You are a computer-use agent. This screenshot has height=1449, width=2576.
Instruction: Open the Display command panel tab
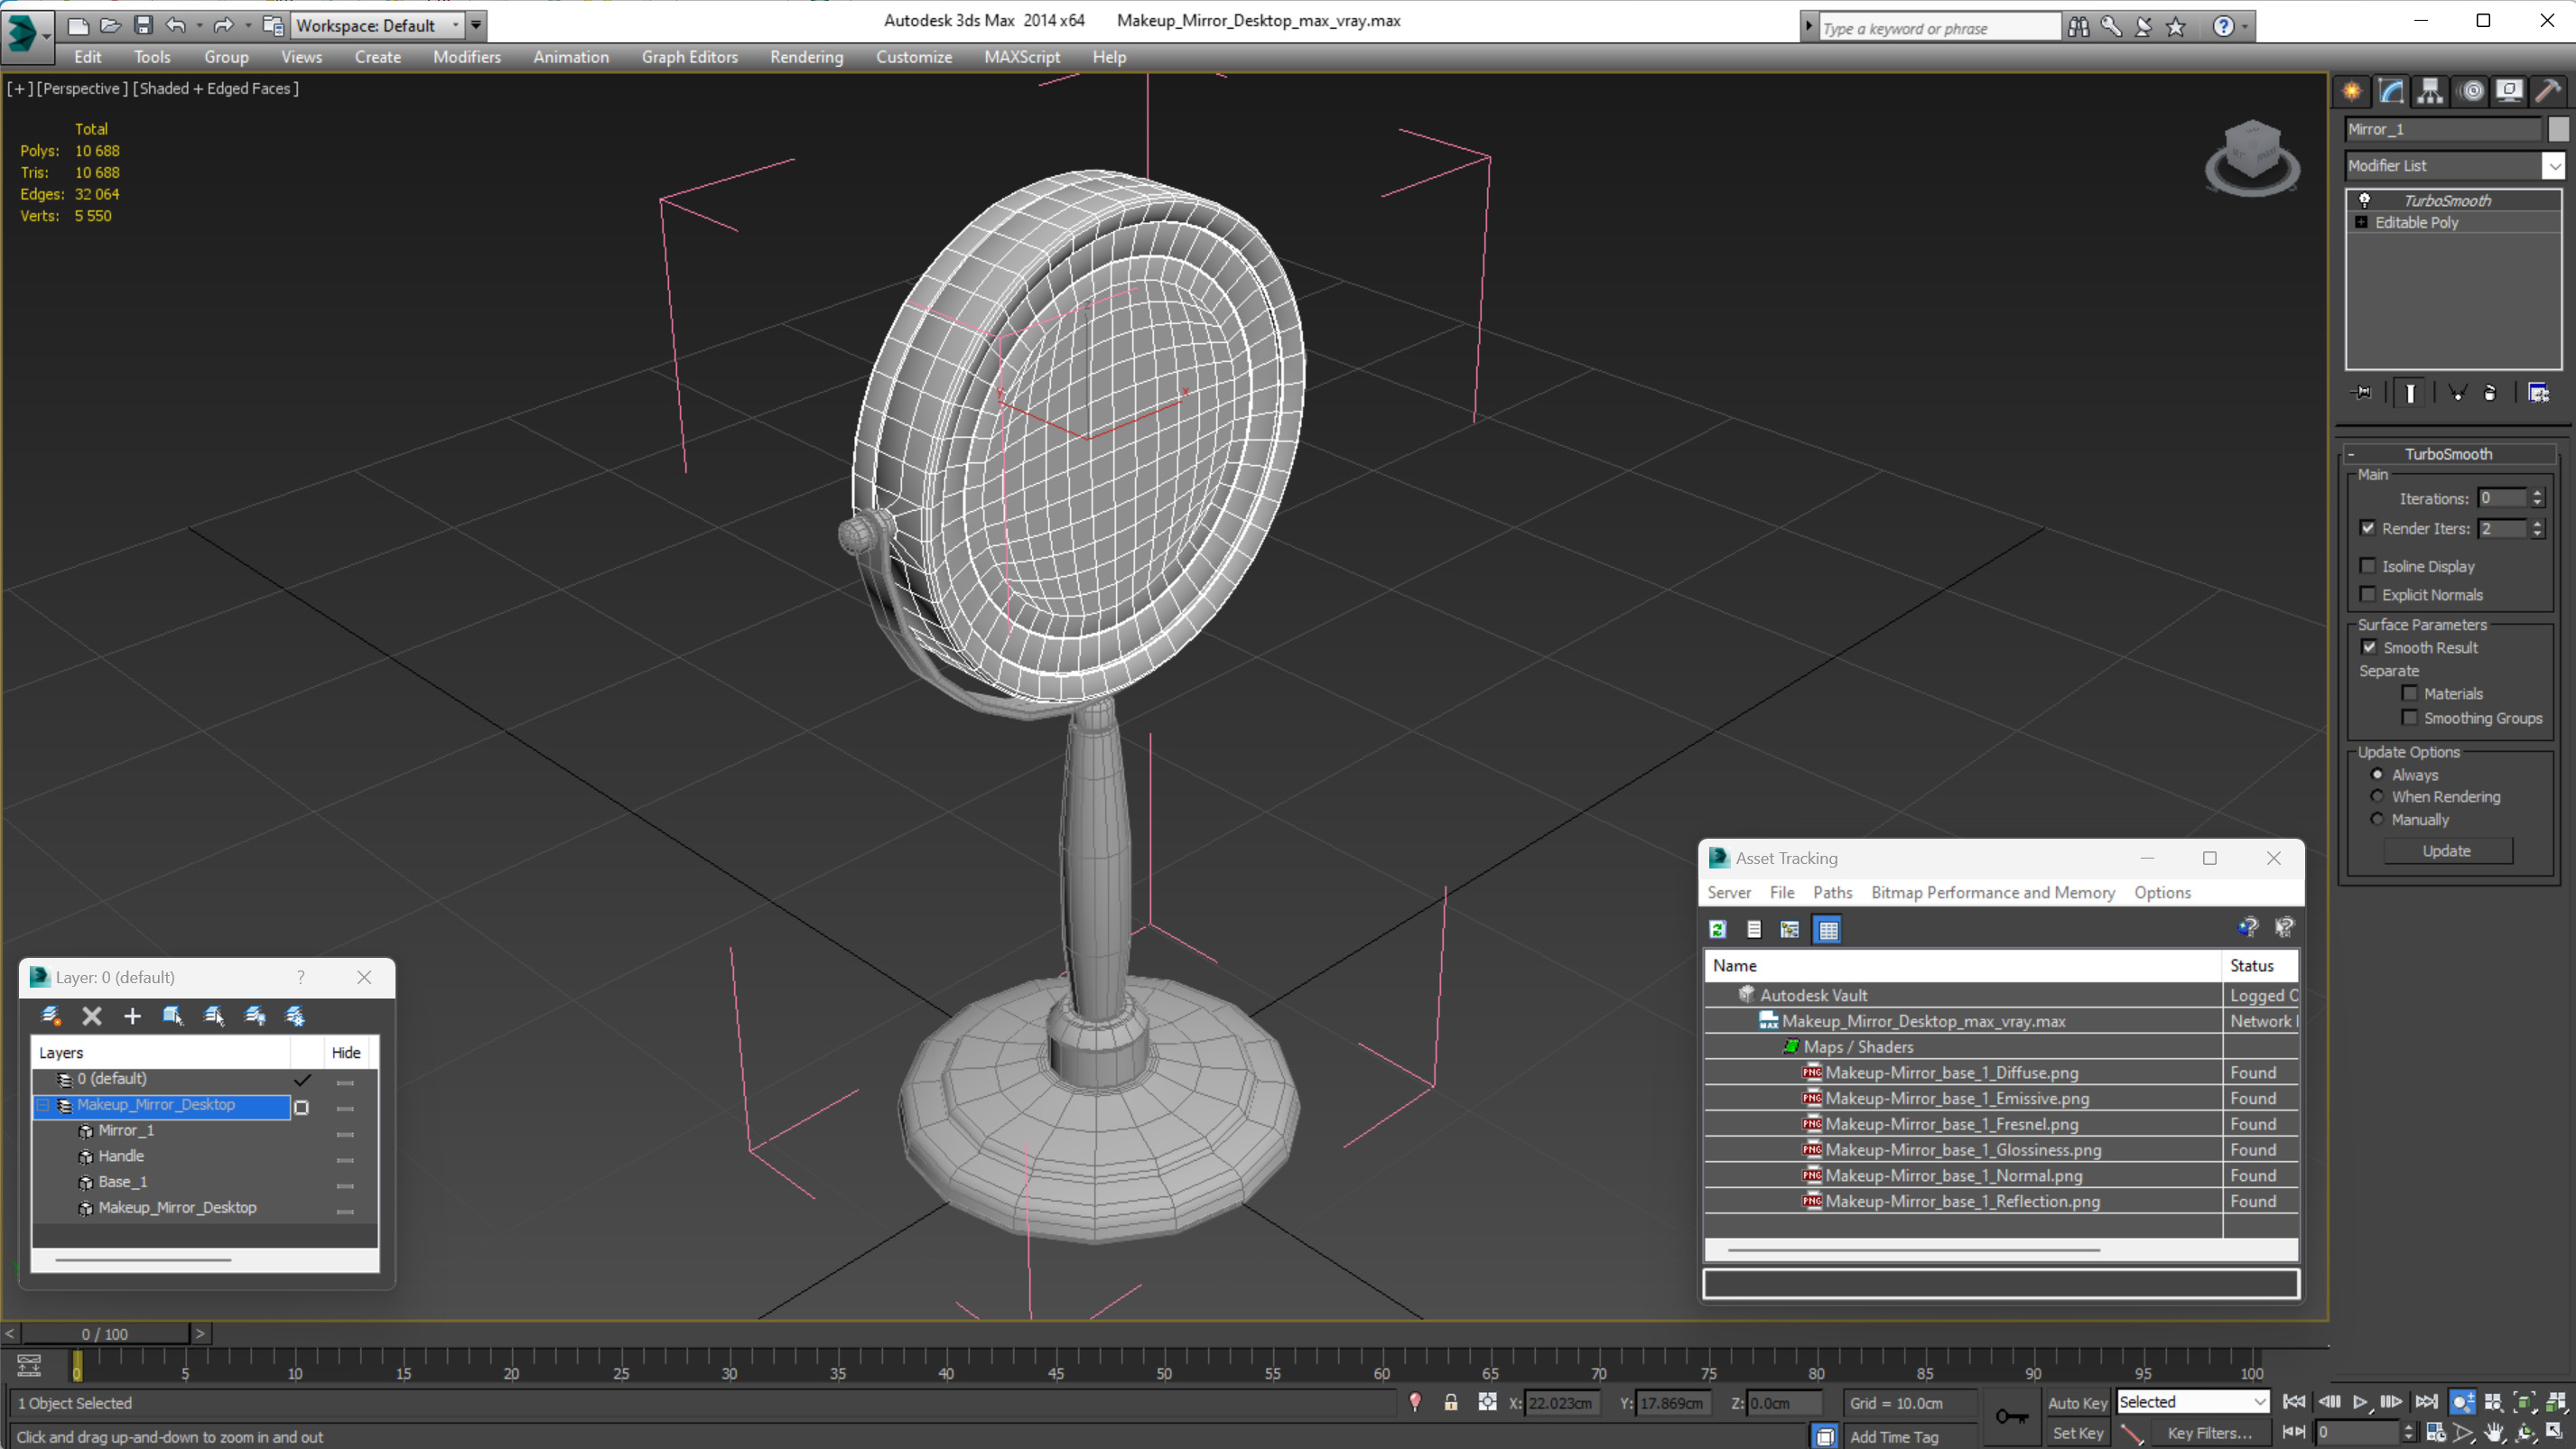coord(2509,91)
